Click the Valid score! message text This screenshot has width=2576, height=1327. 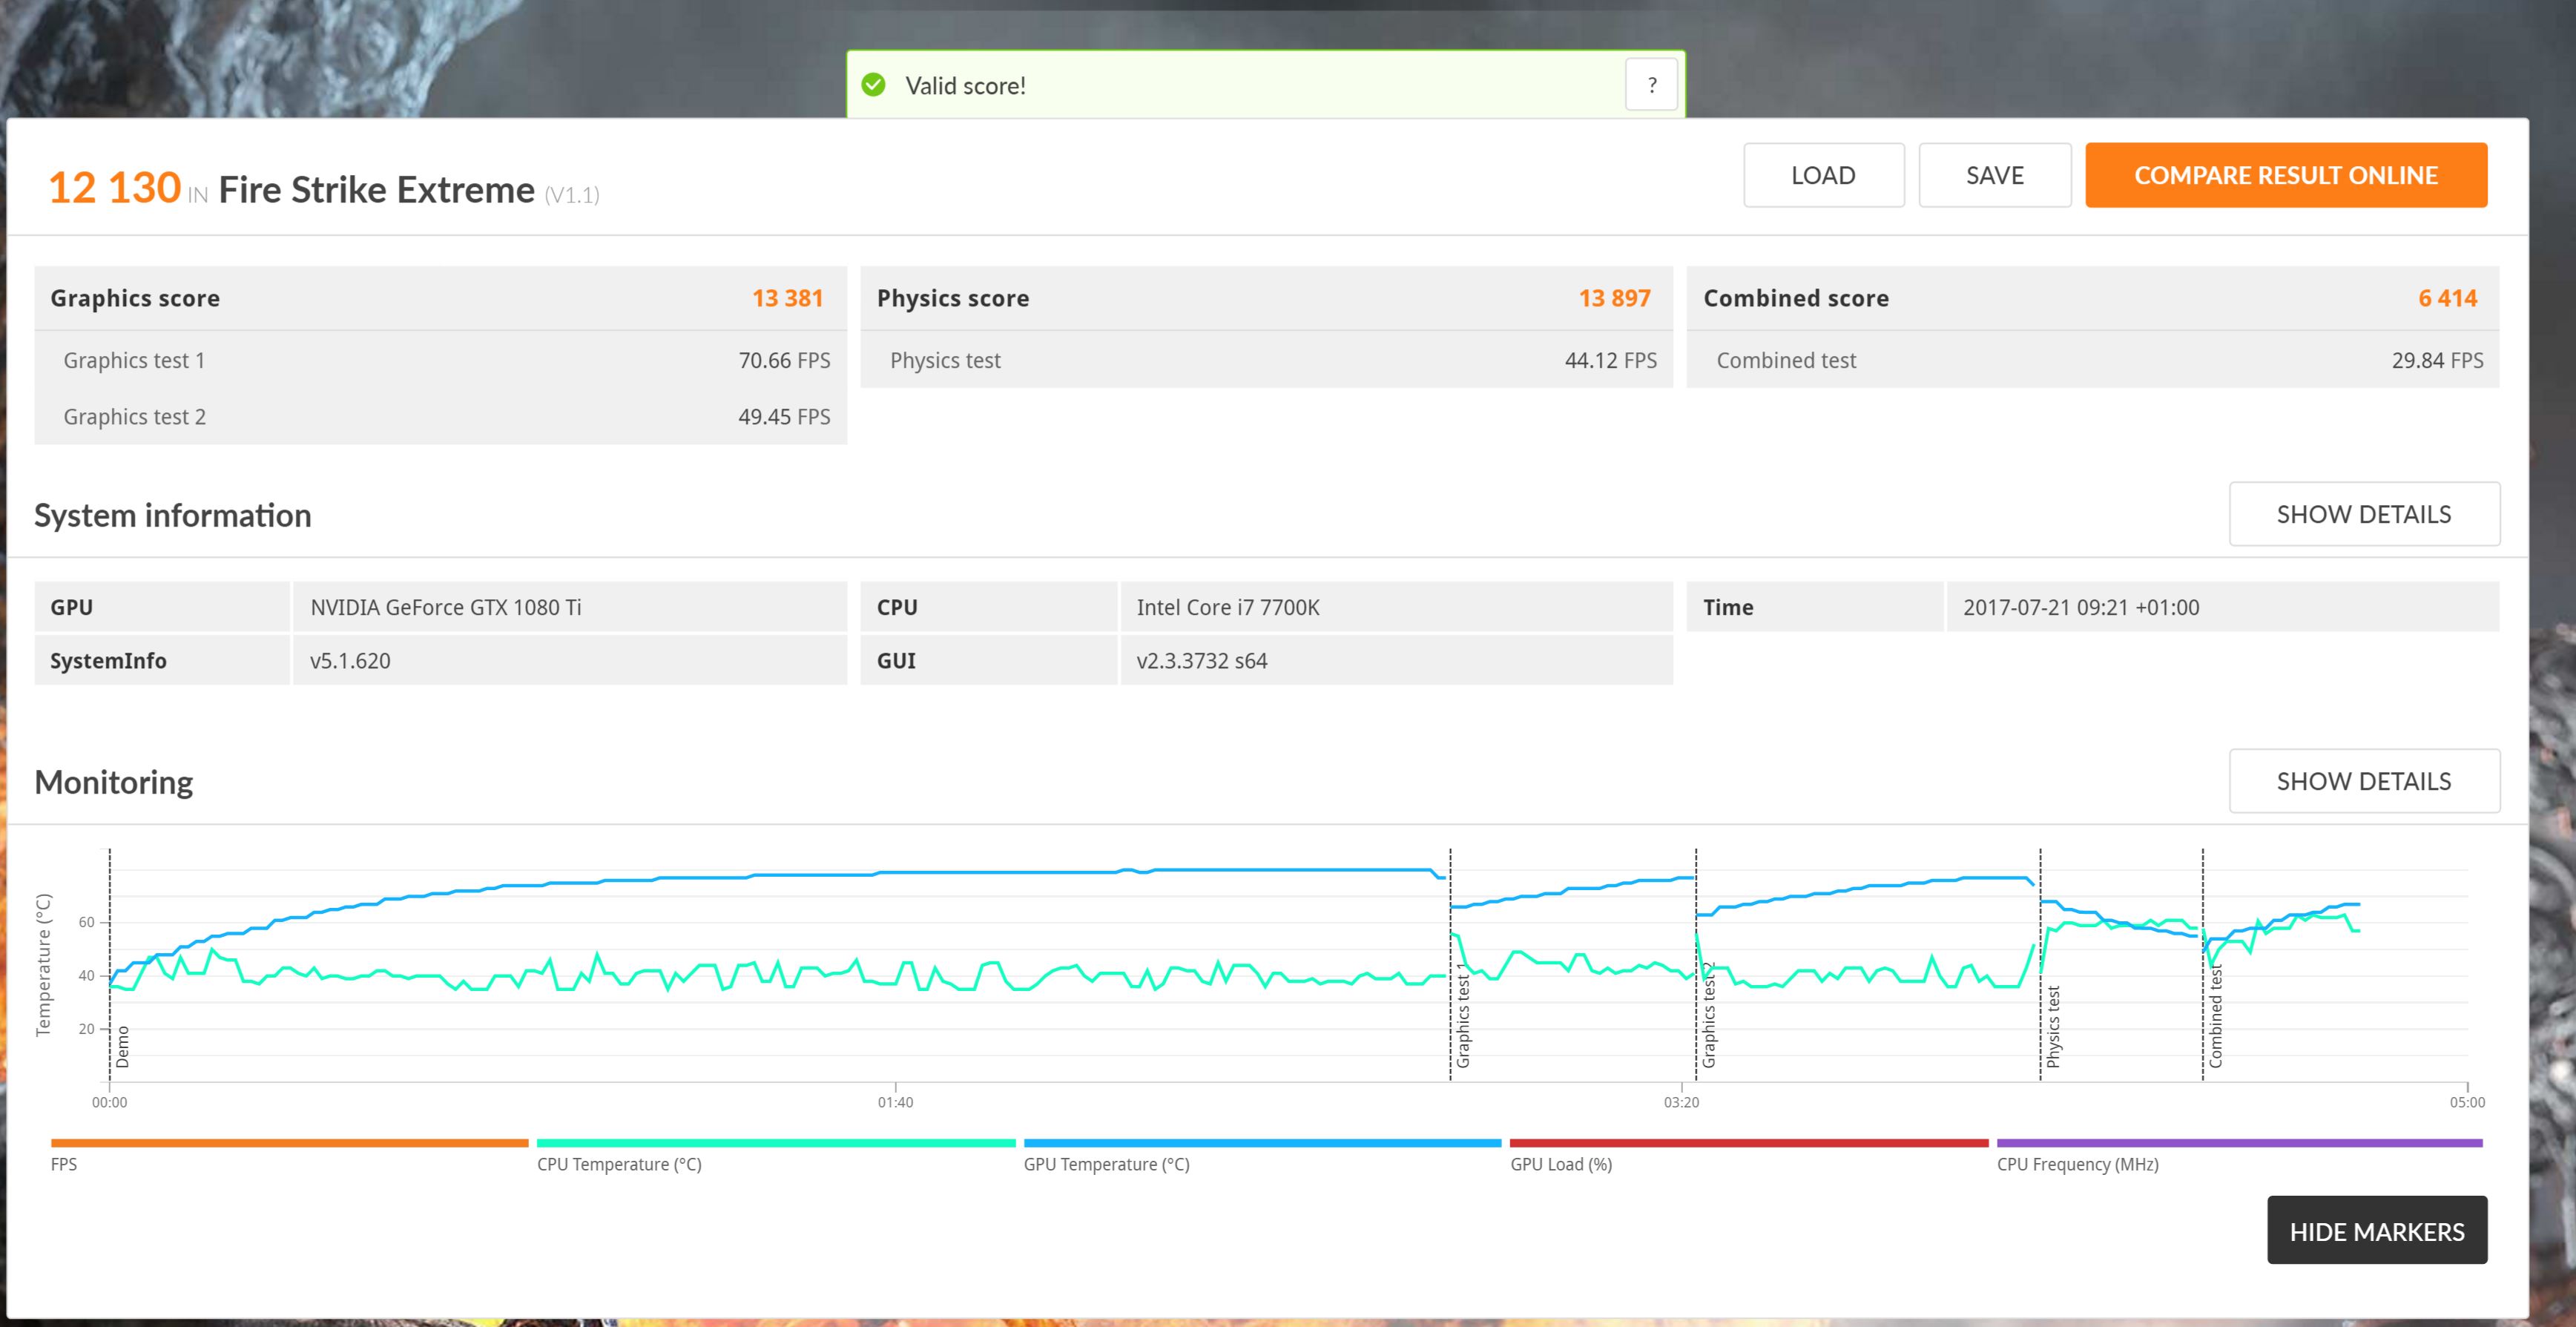[x=965, y=86]
